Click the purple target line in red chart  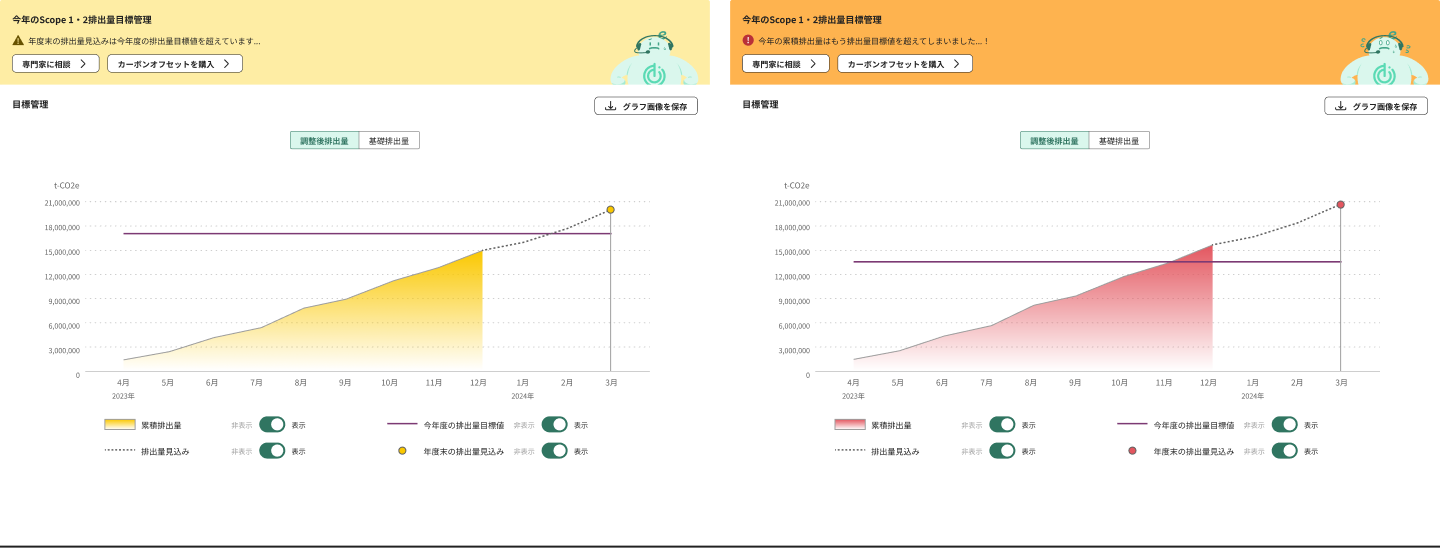click(1000, 262)
